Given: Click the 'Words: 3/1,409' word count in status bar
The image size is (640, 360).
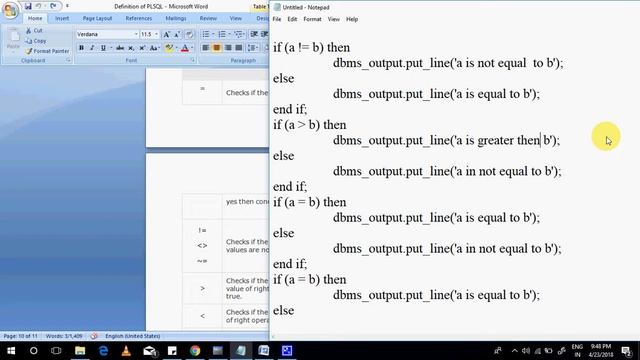Looking at the screenshot, I should point(64,336).
